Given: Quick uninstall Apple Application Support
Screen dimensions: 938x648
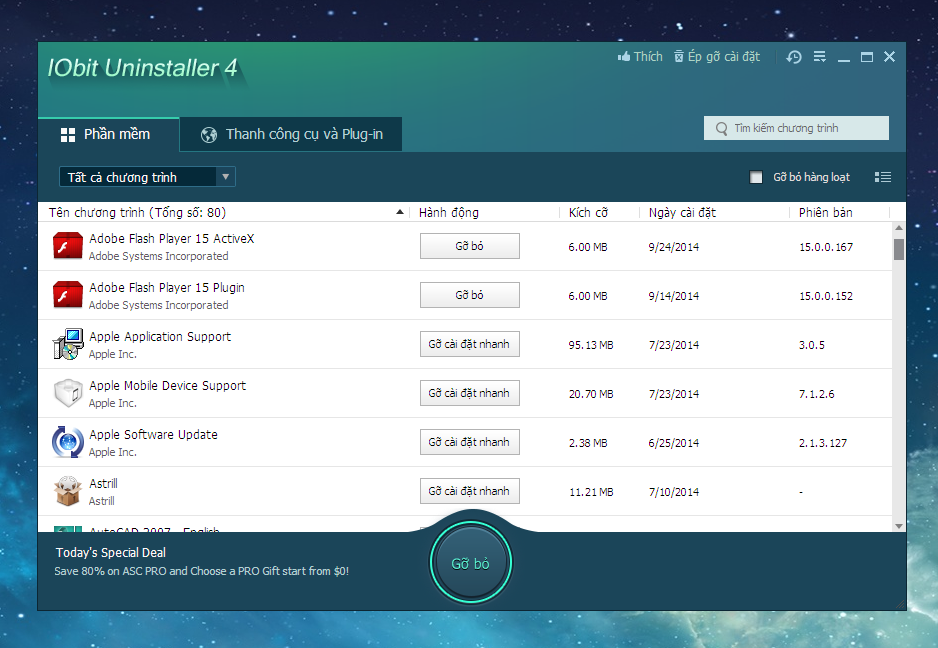Looking at the screenshot, I should (x=470, y=344).
